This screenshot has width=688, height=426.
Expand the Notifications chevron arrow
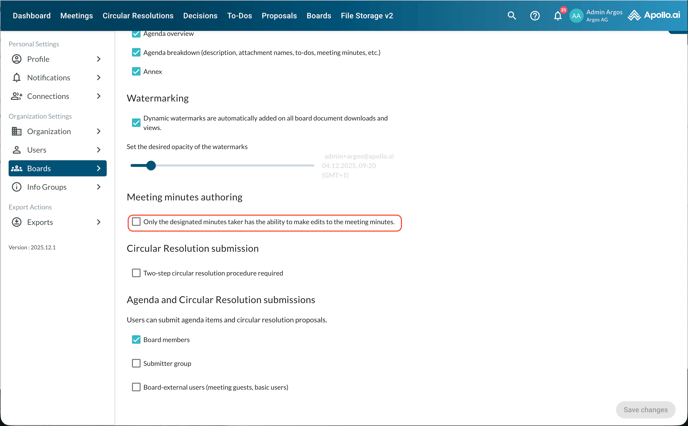pos(99,78)
